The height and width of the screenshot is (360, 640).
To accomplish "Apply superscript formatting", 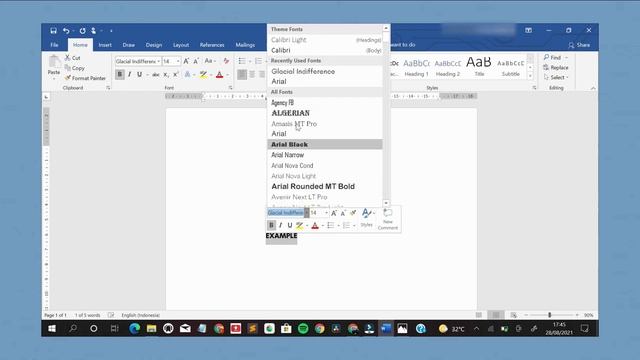I will point(176,75).
